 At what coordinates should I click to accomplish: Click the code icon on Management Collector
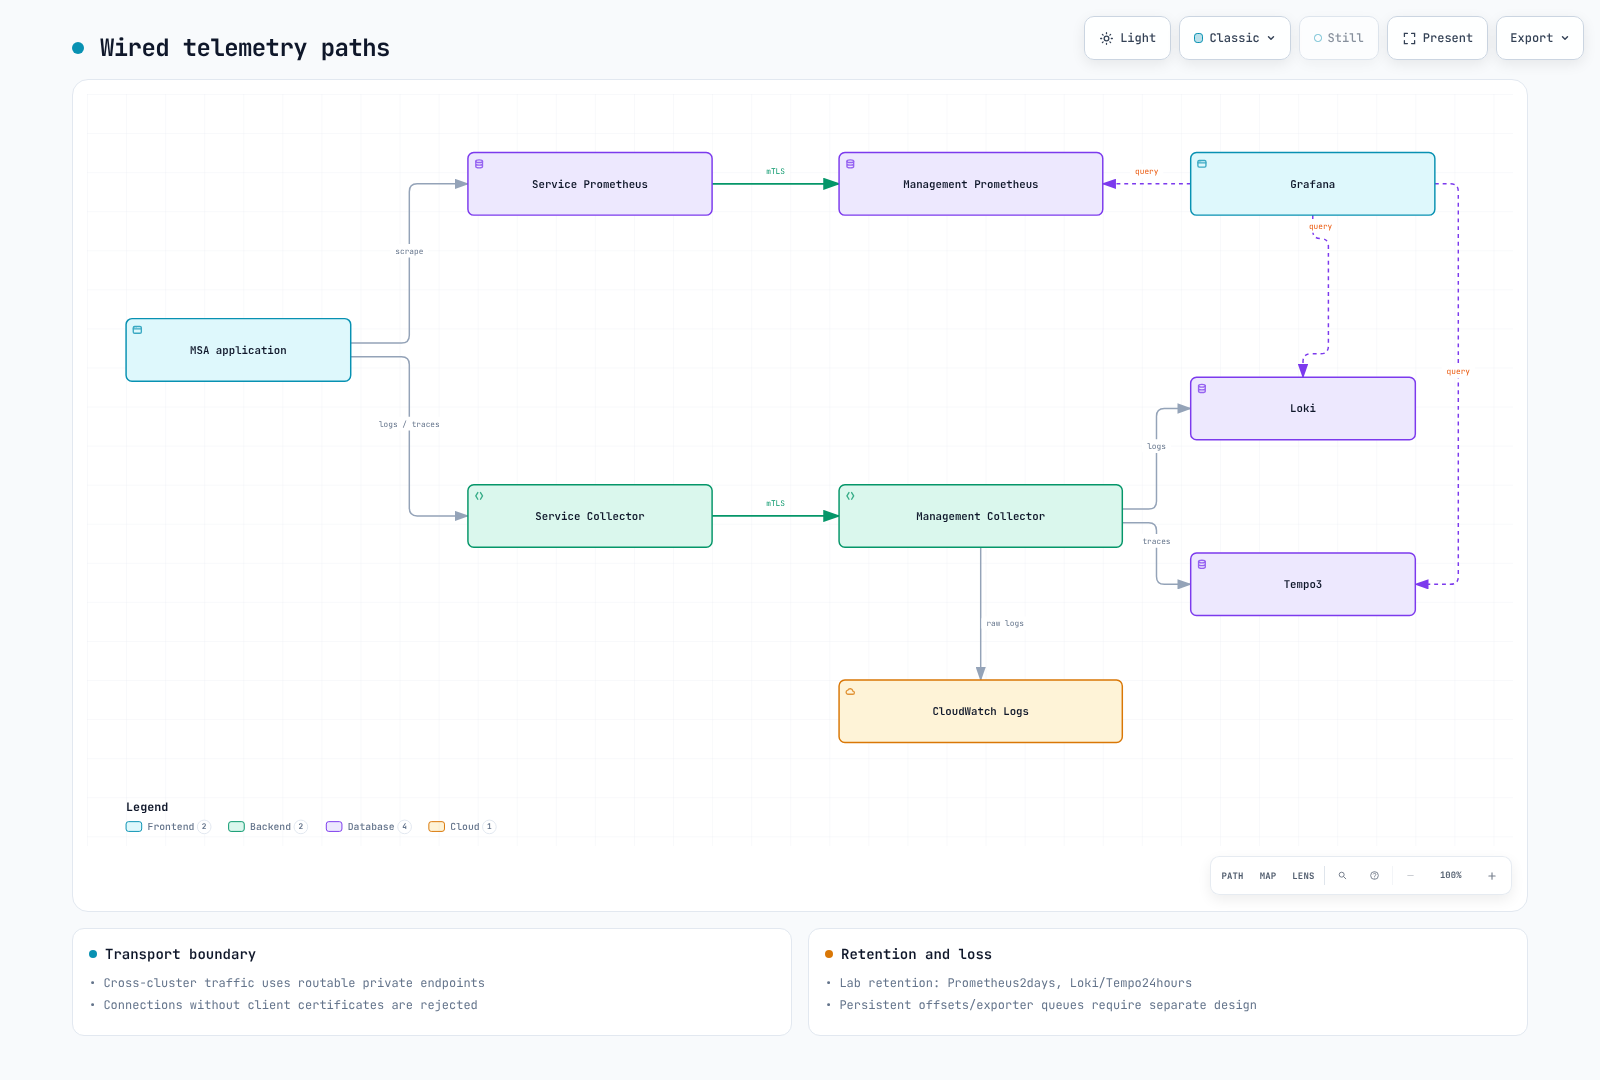pyautogui.click(x=850, y=496)
